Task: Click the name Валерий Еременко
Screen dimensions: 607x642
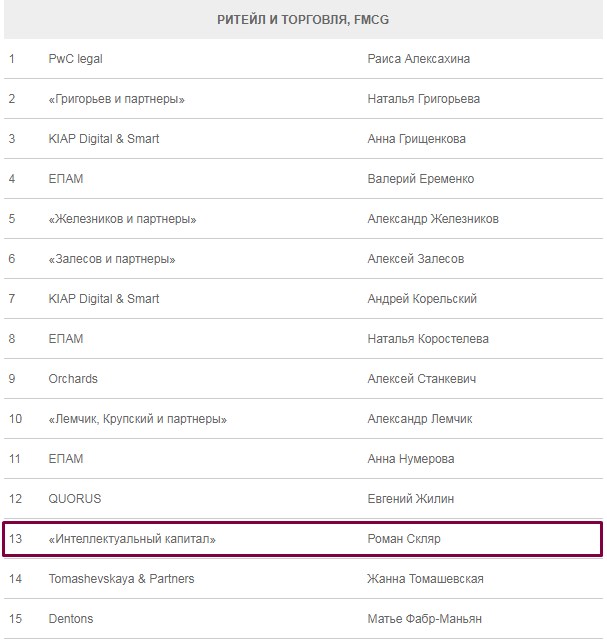Action: coord(421,179)
